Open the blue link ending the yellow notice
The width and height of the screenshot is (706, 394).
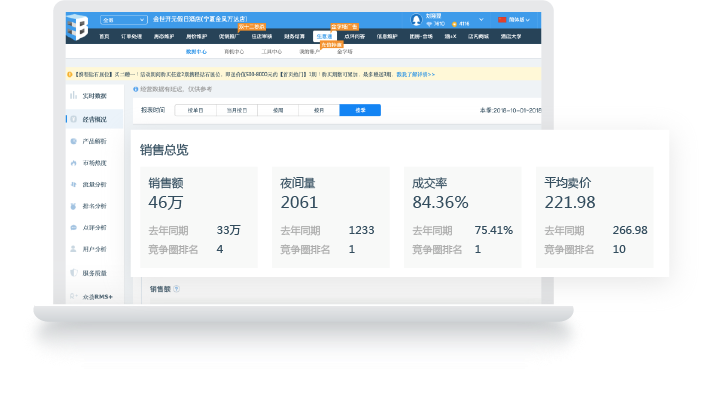pos(416,74)
